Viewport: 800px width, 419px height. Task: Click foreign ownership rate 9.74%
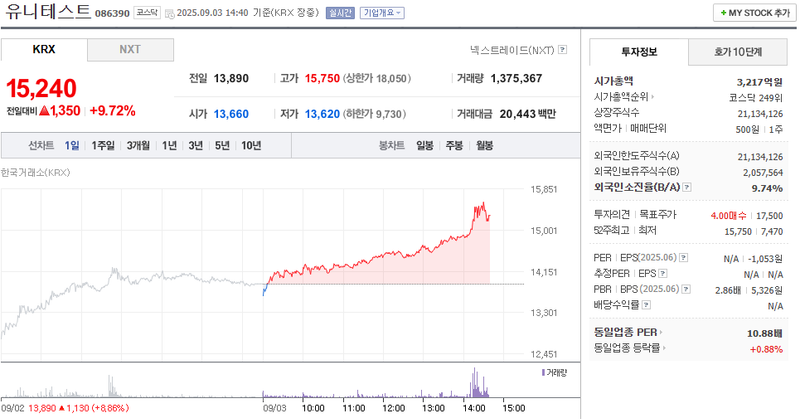(x=767, y=188)
